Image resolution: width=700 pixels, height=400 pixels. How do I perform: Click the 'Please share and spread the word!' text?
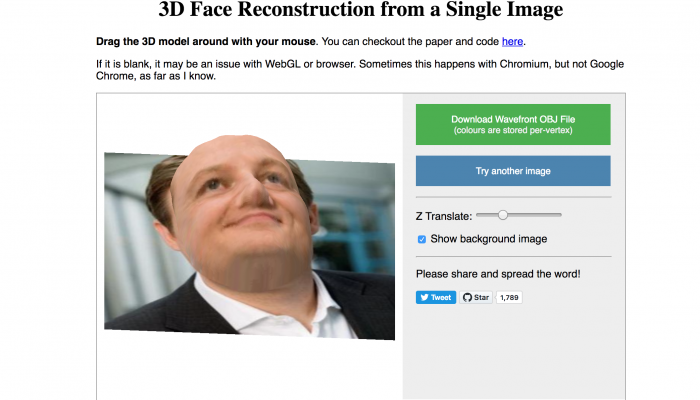point(498,274)
